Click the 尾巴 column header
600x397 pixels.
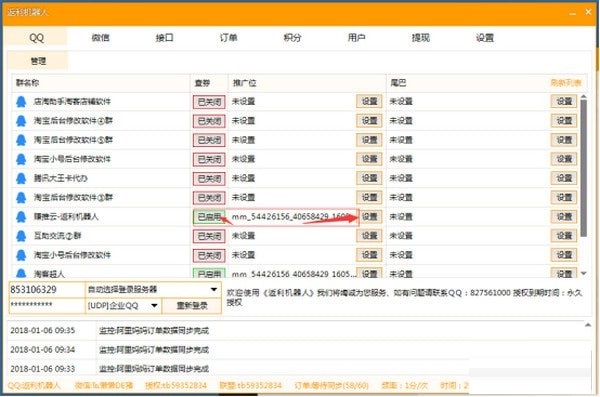[398, 83]
